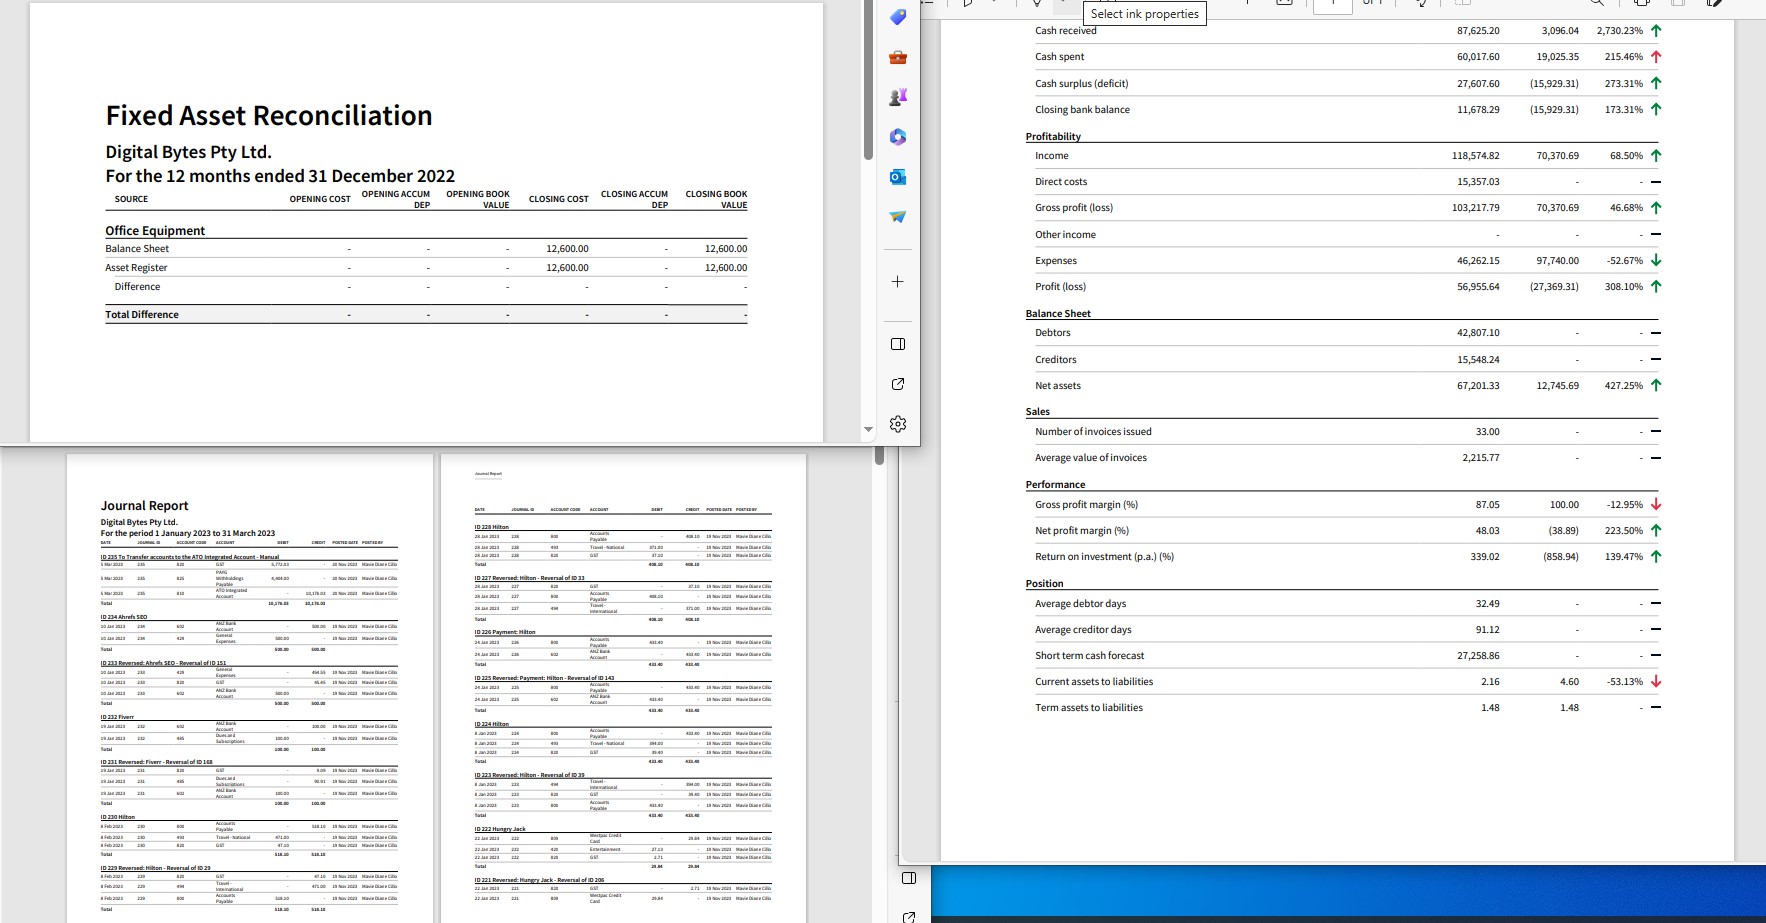Click the "Current assets to liabilities" row label
Viewport: 1766px width, 923px height.
[x=1094, y=682]
